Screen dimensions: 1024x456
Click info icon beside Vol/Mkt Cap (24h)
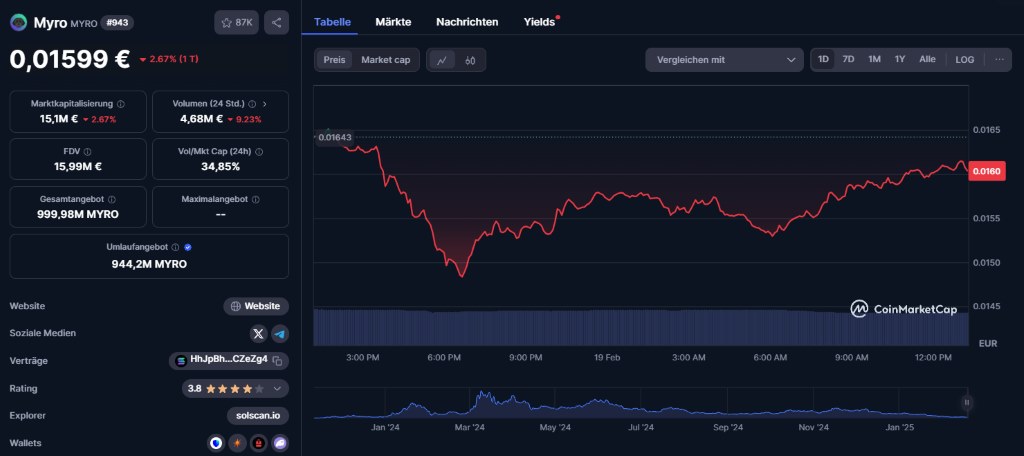tap(259, 152)
